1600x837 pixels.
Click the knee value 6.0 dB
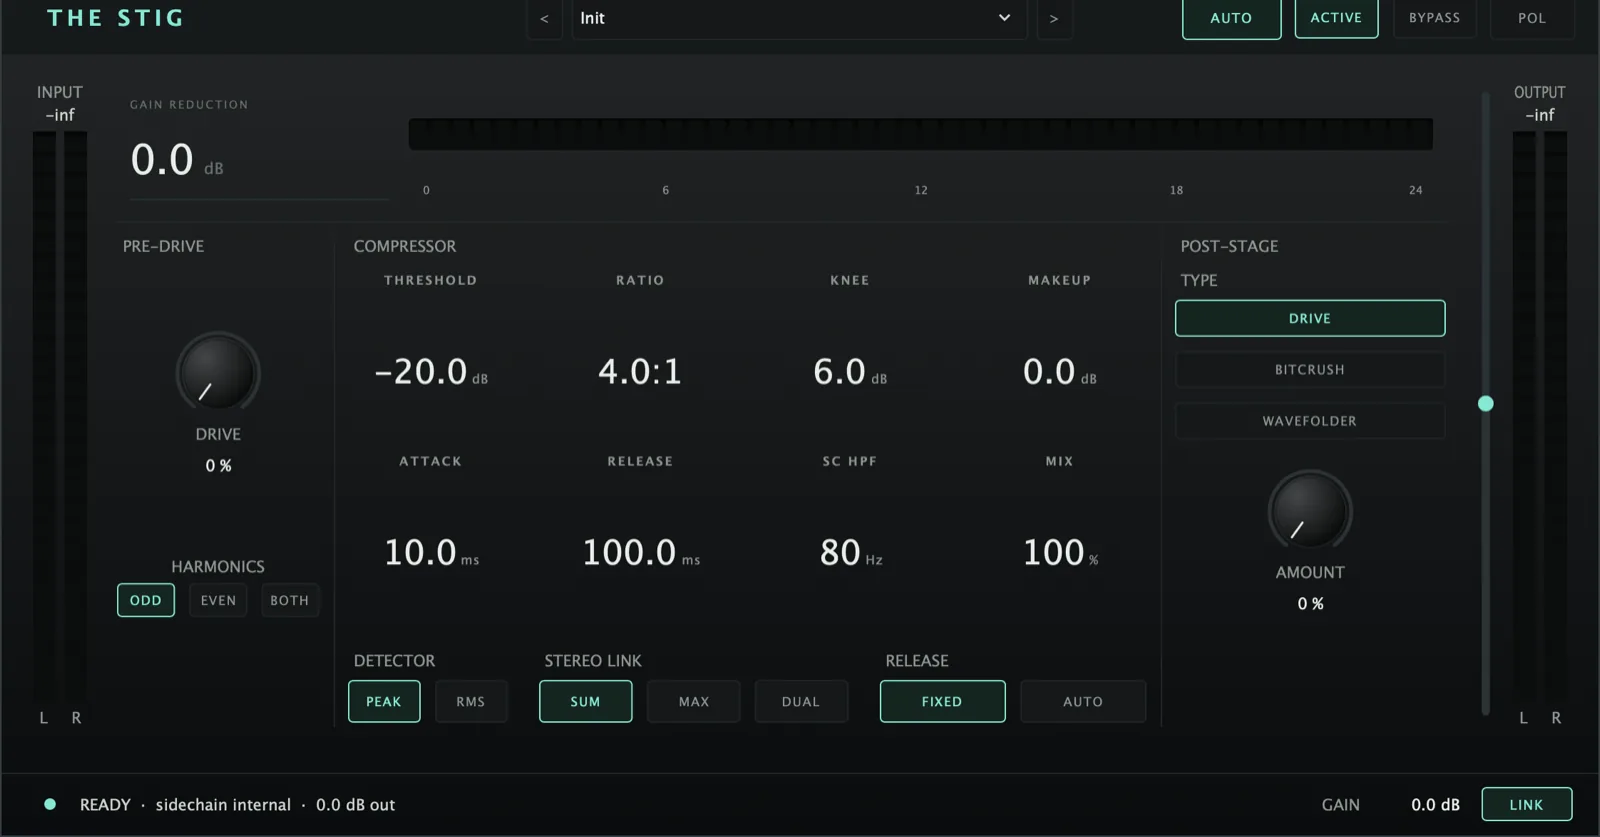point(850,372)
